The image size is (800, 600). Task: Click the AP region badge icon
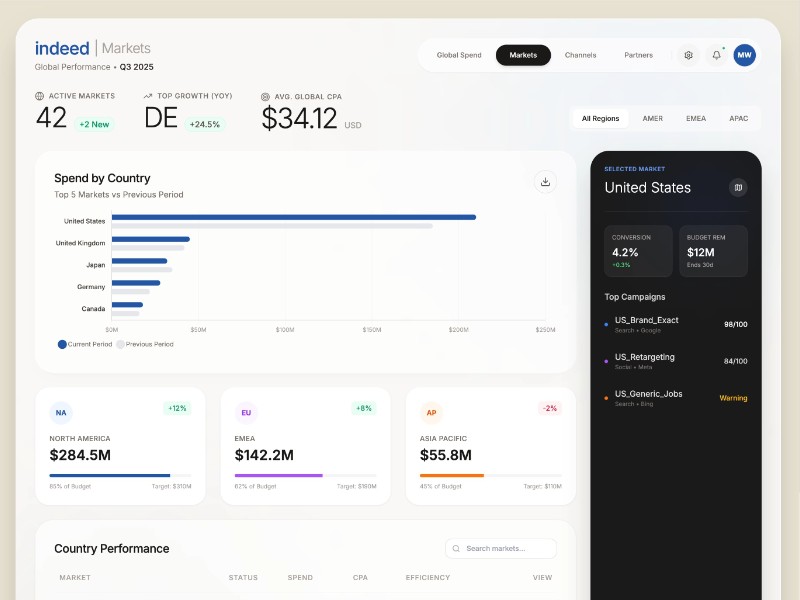click(431, 412)
